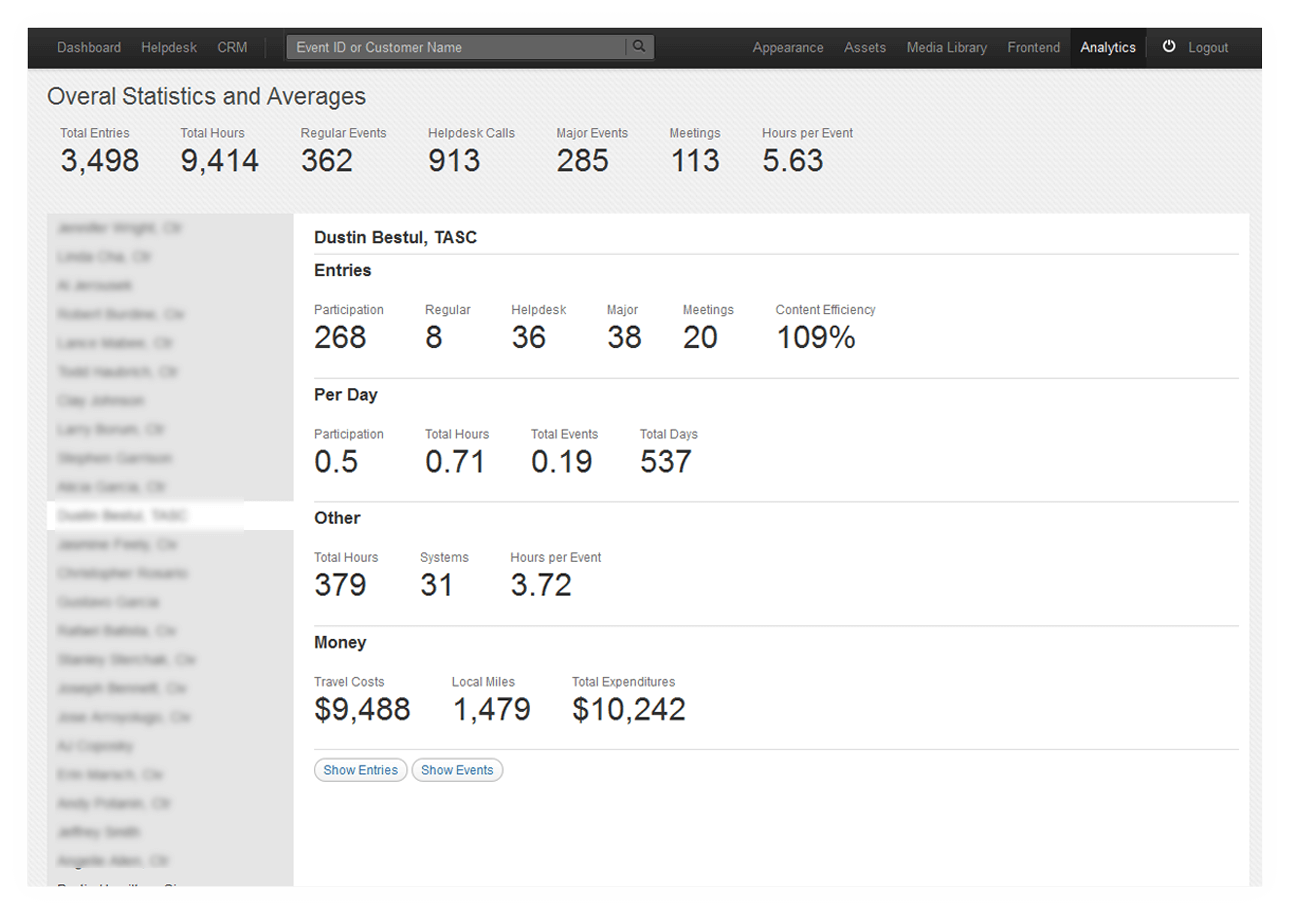Click the Total Expenditures figure

click(628, 708)
